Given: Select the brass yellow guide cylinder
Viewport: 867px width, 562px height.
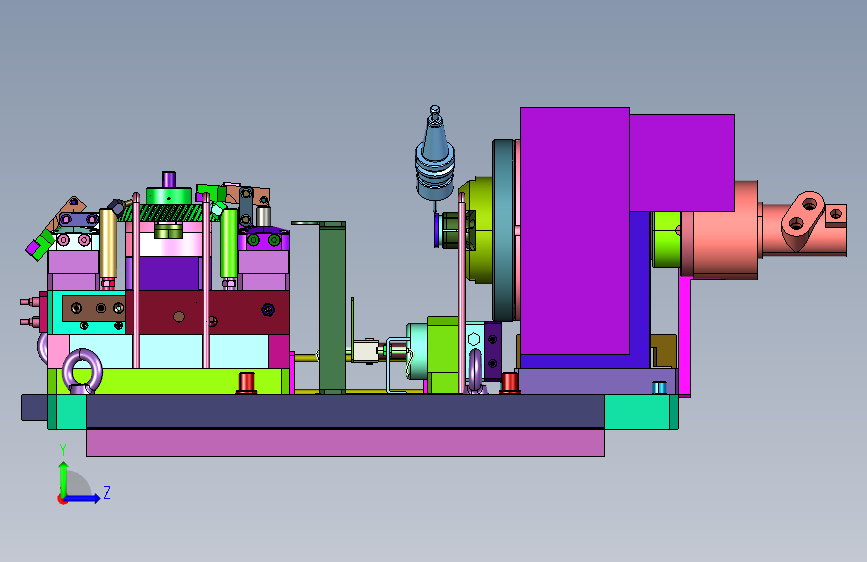Looking at the screenshot, I should 108,244.
